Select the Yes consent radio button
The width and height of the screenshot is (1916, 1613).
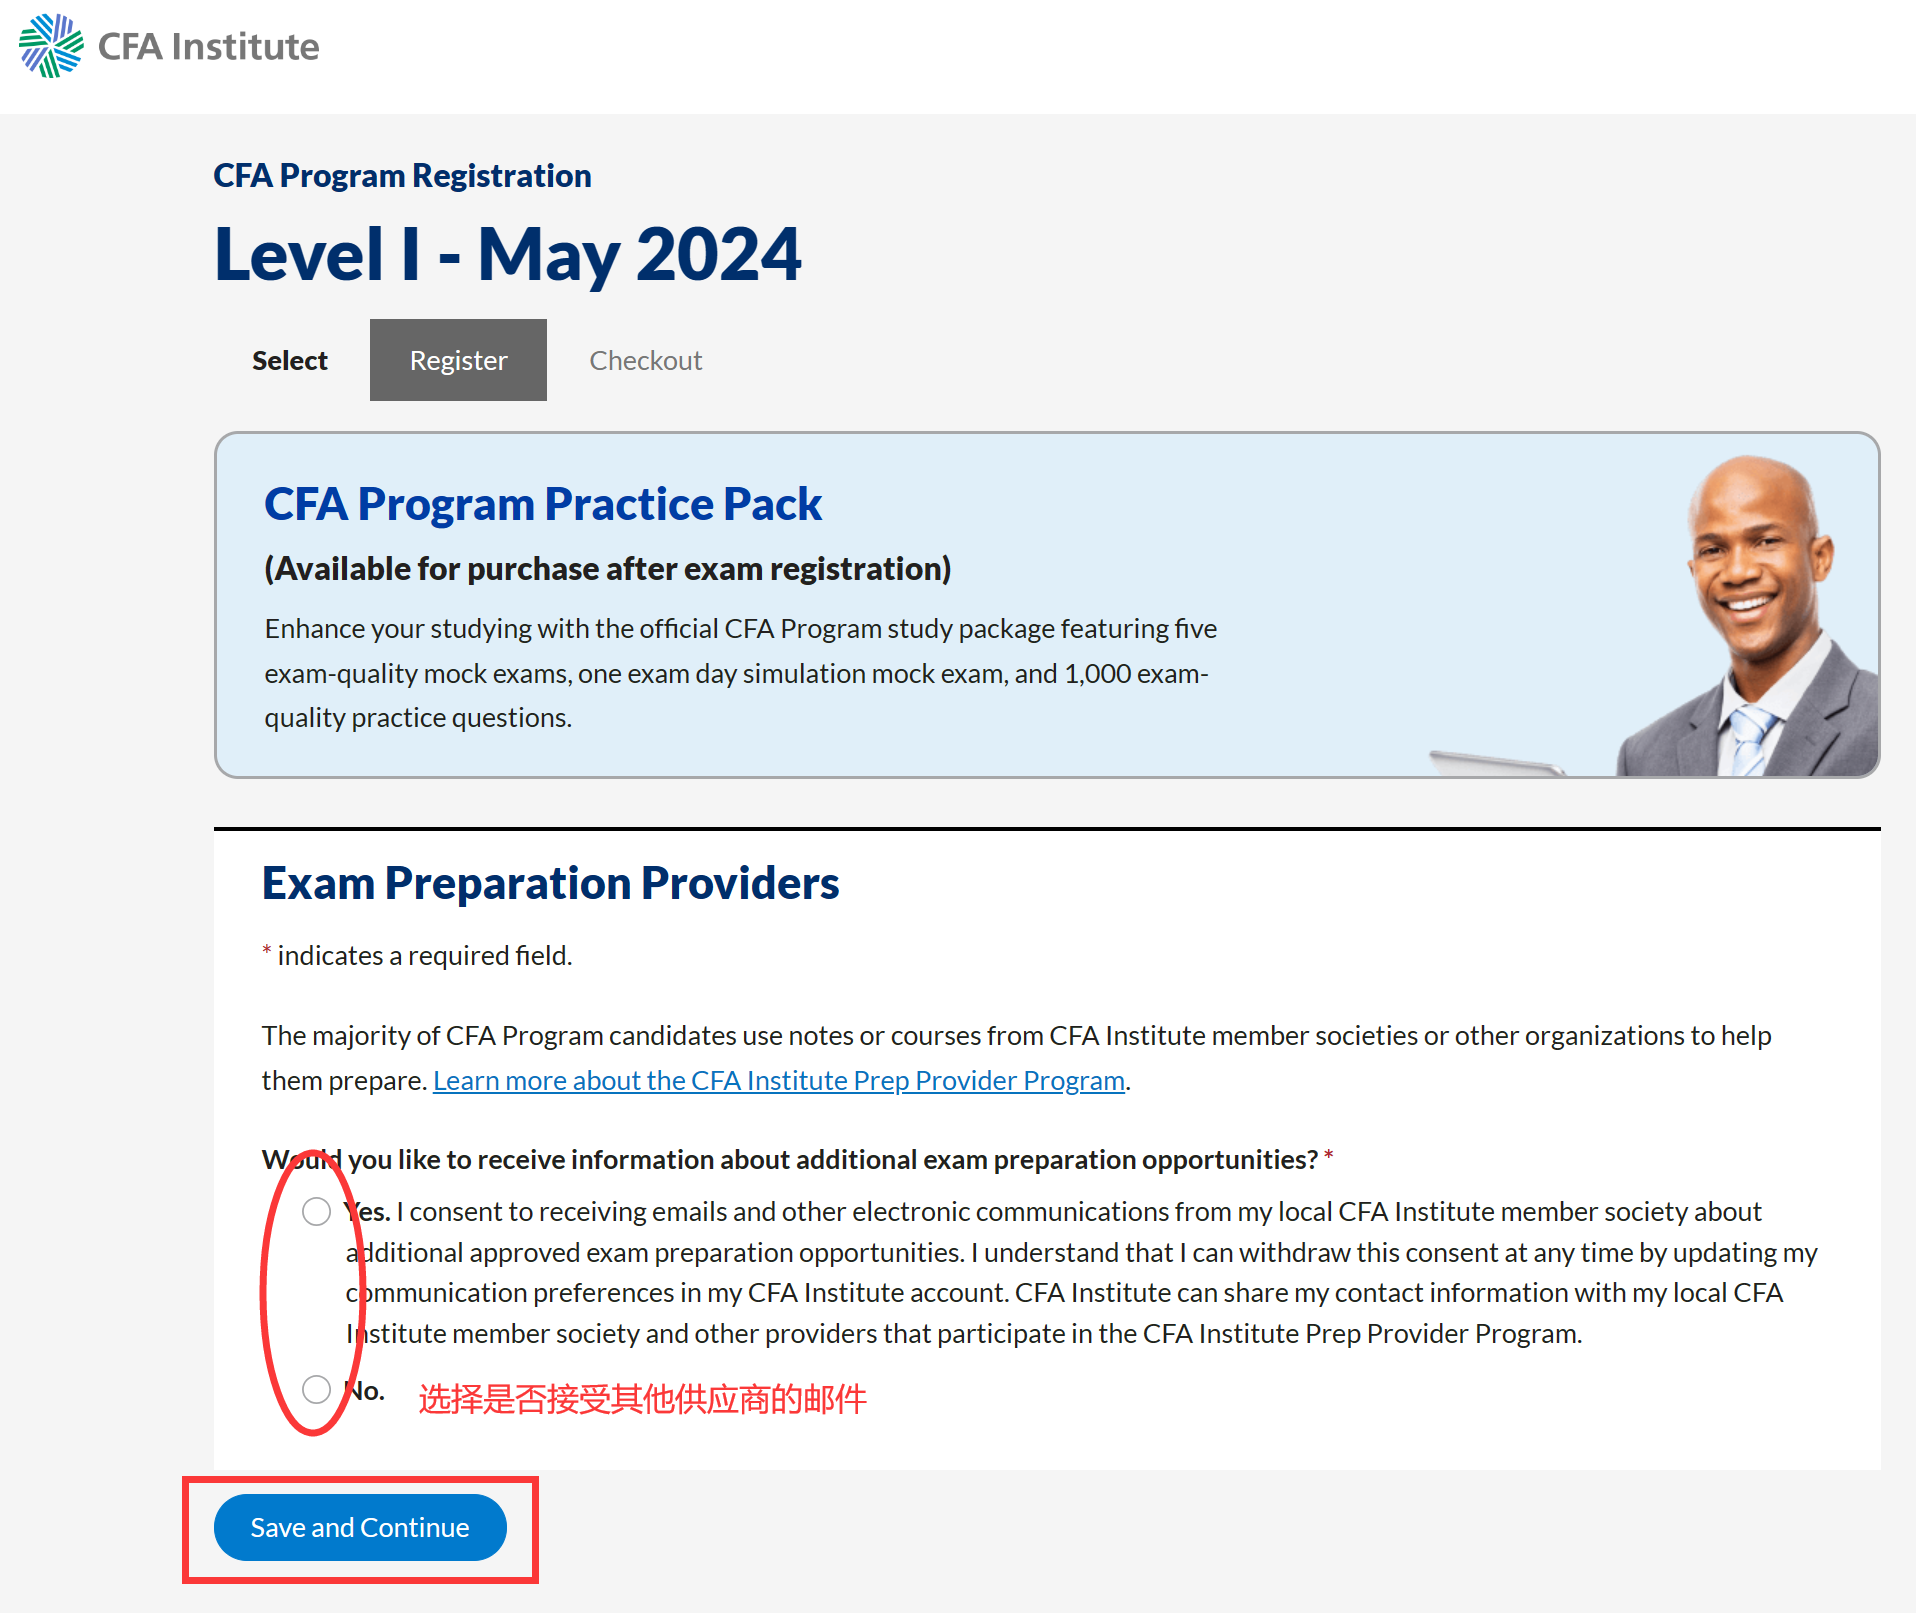click(x=316, y=1212)
